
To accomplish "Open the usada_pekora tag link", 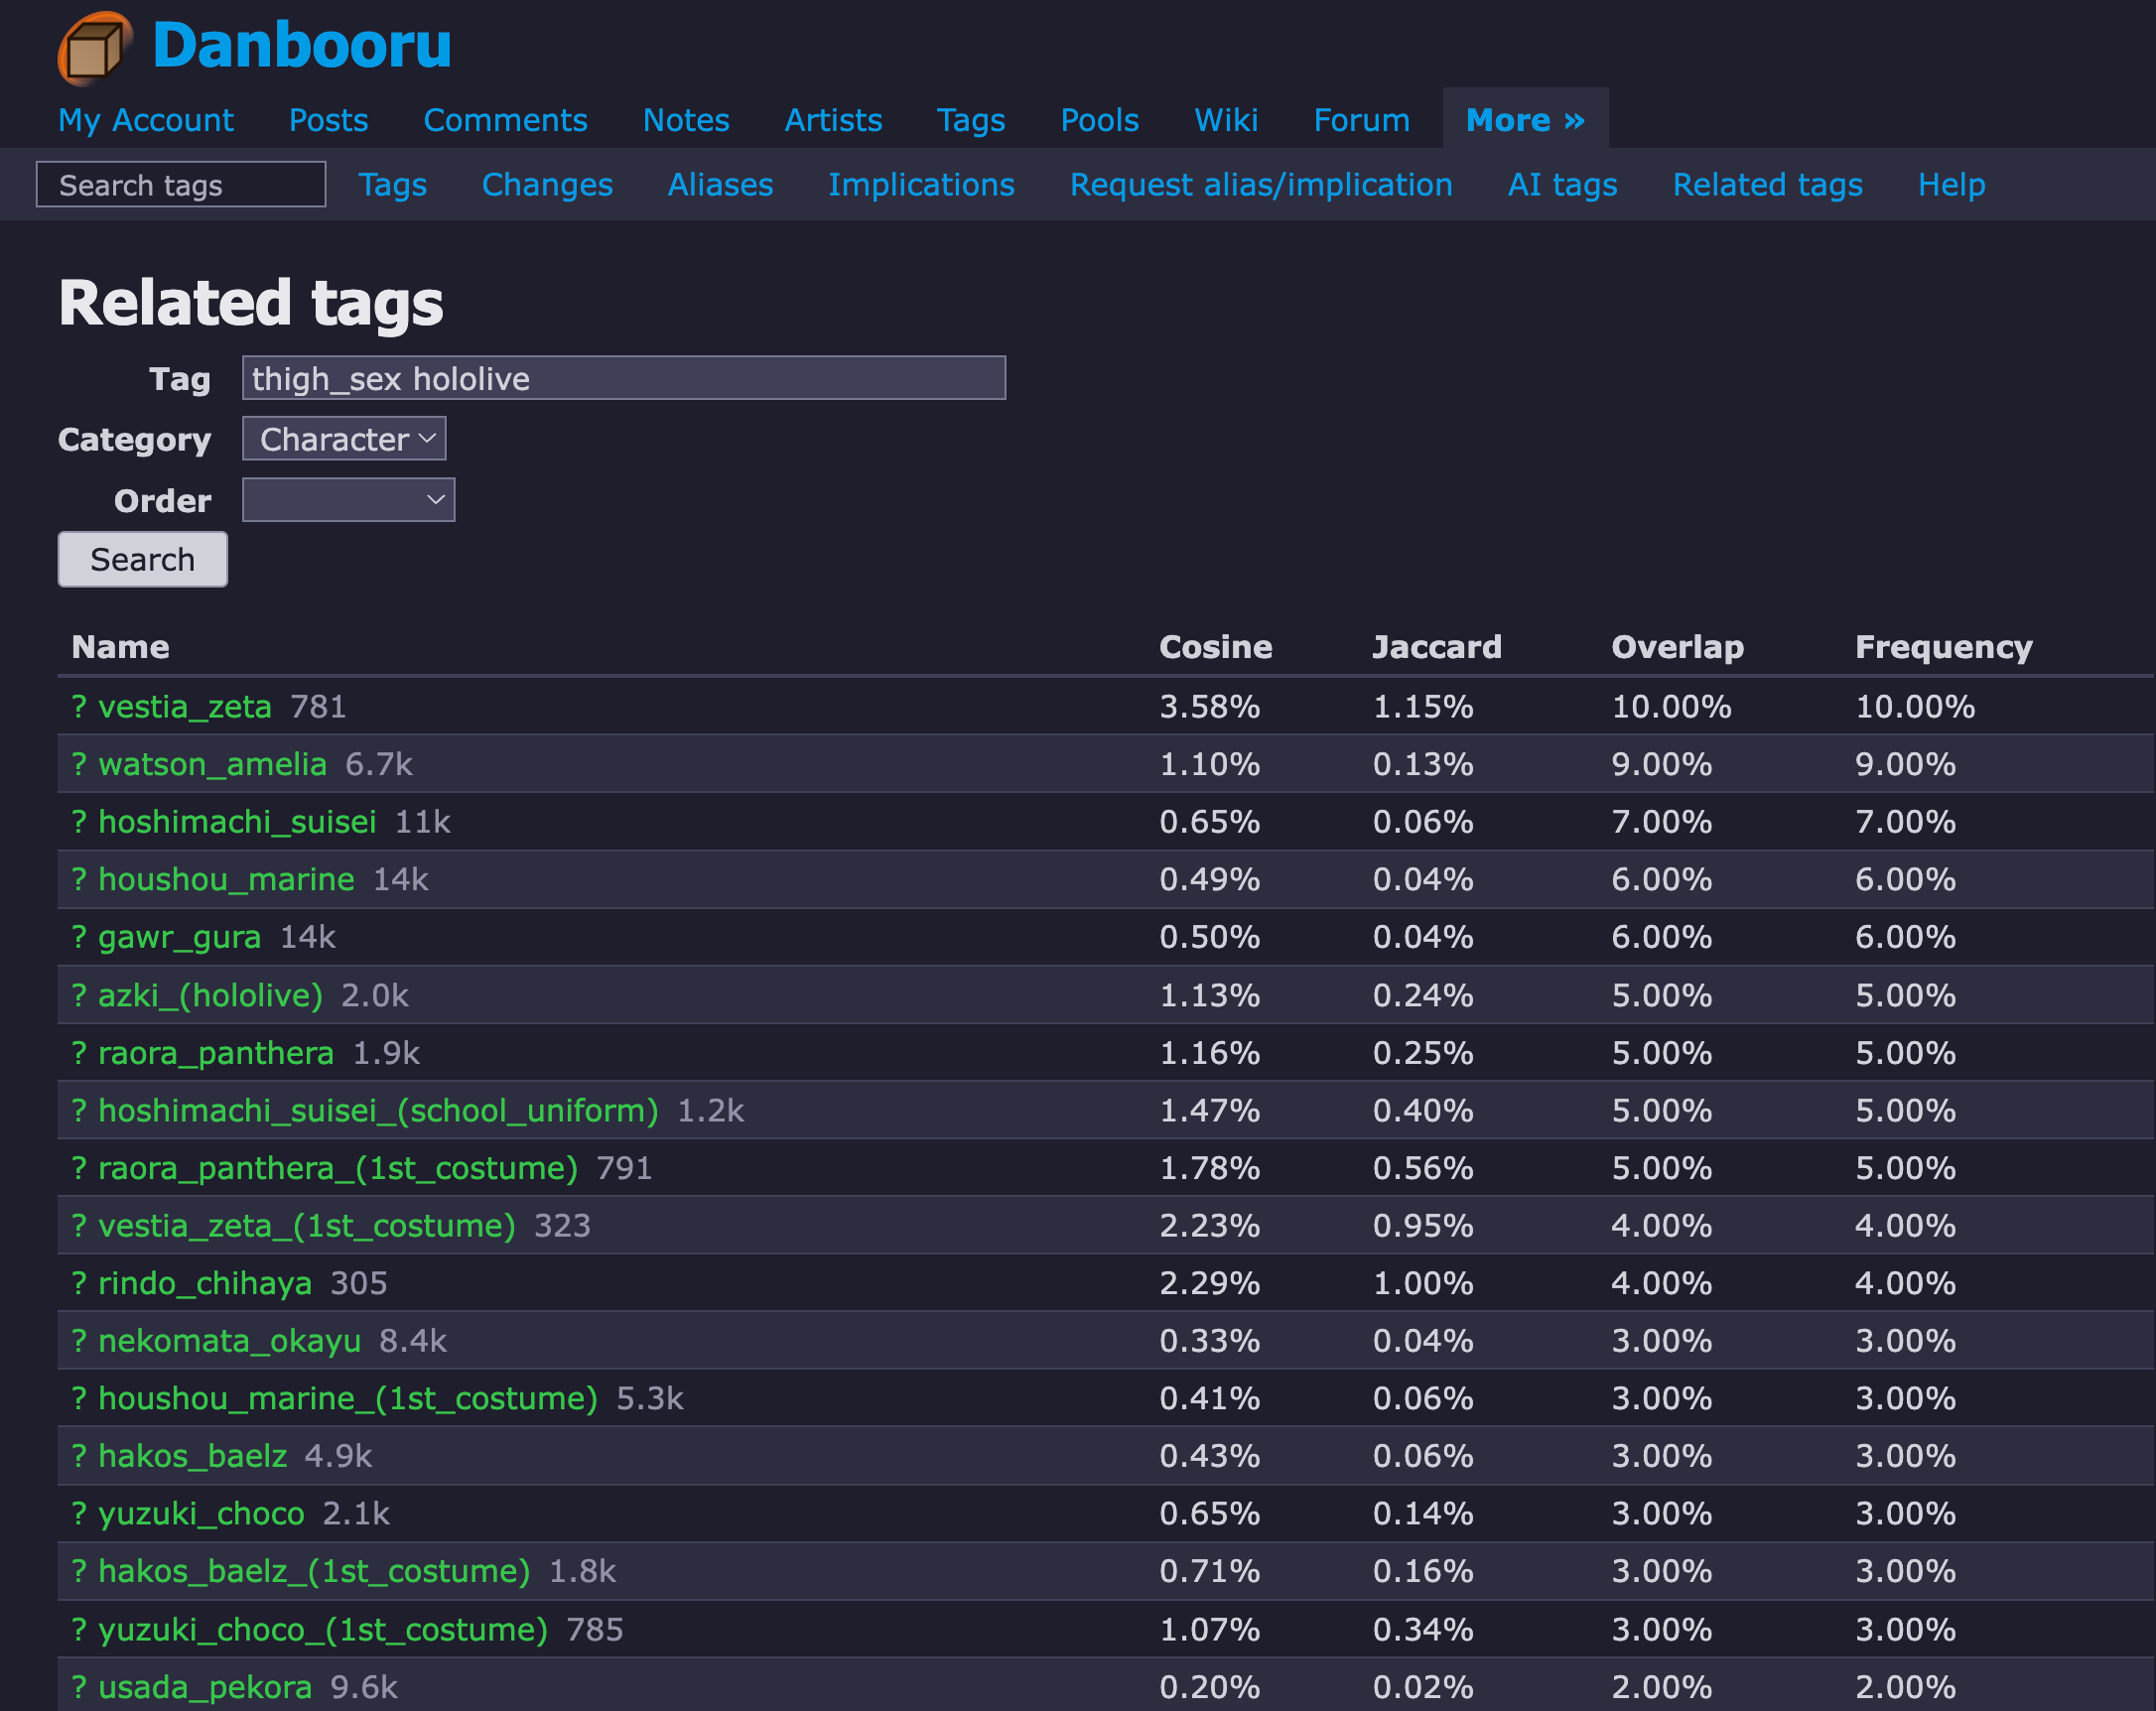I will [205, 1688].
